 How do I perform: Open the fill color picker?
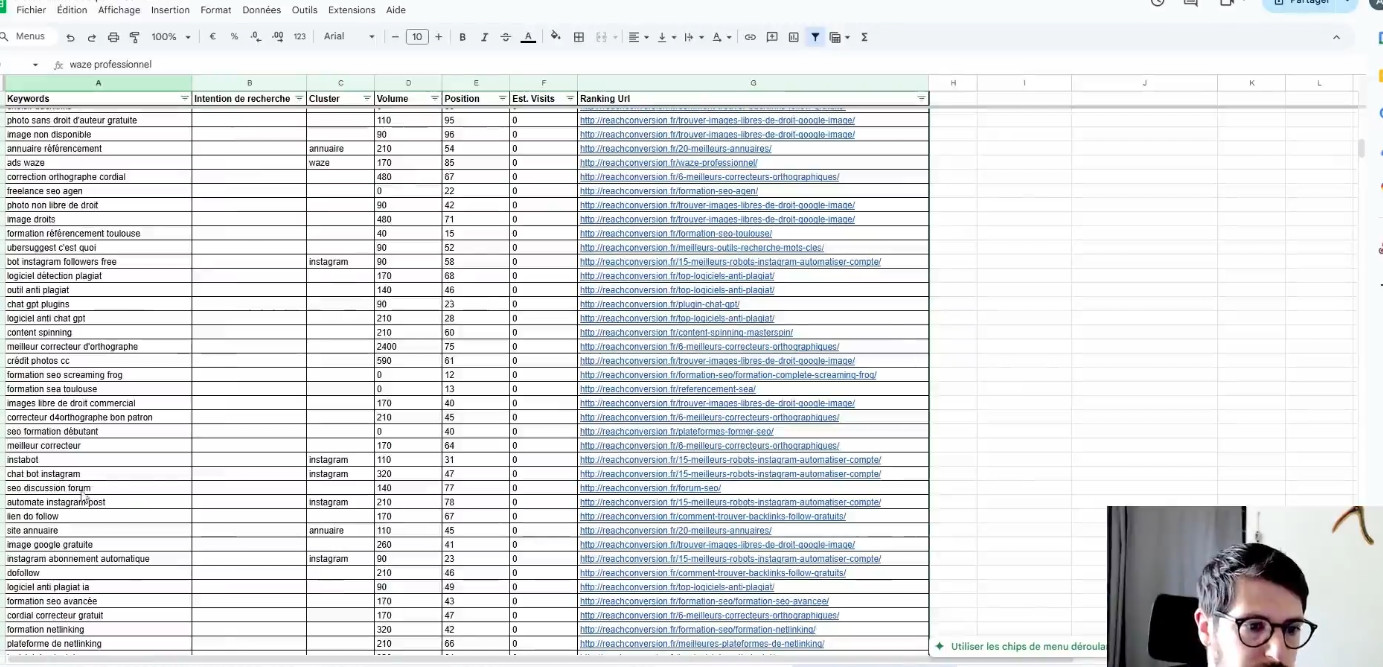[555, 37]
